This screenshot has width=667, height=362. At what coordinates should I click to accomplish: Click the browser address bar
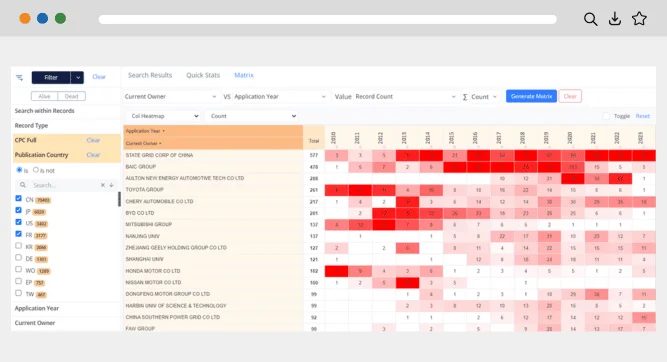tap(328, 19)
